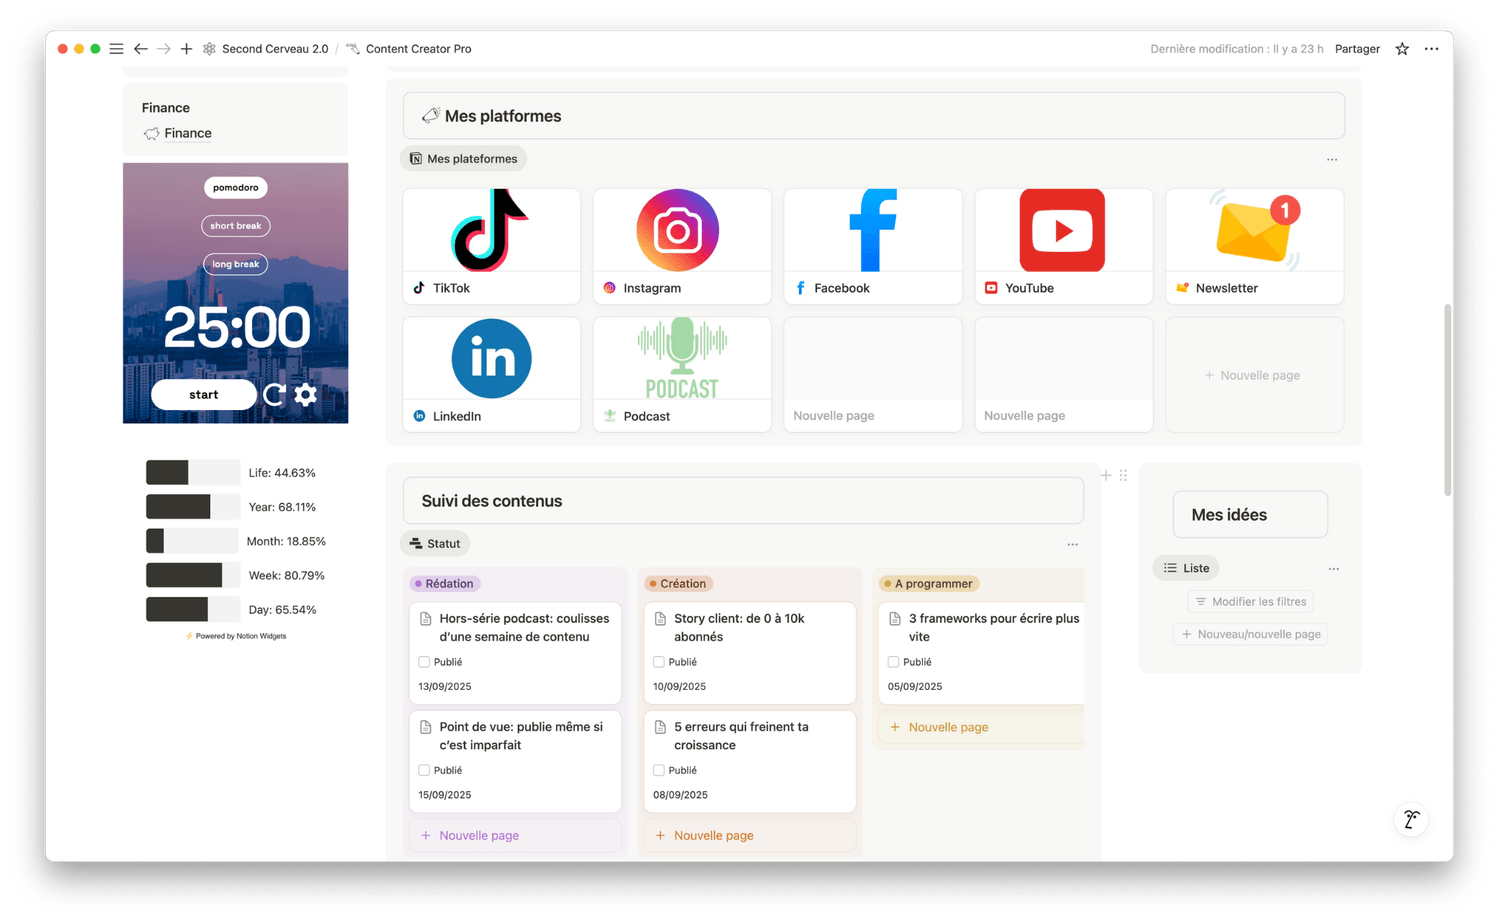This screenshot has height=922, width=1500.
Task: Check Publié on Hors-série podcast card
Action: [424, 662]
